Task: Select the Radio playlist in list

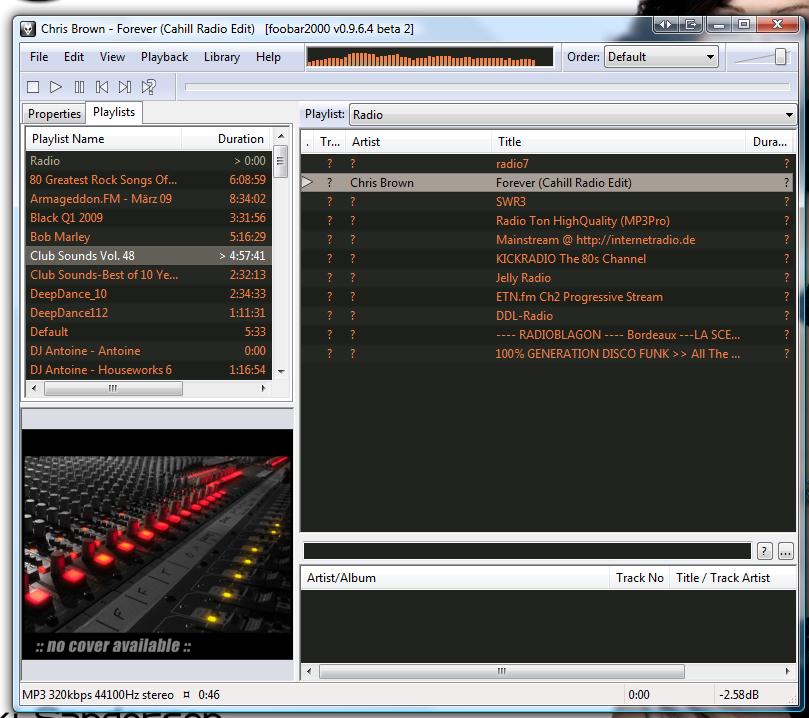Action: [x=149, y=161]
